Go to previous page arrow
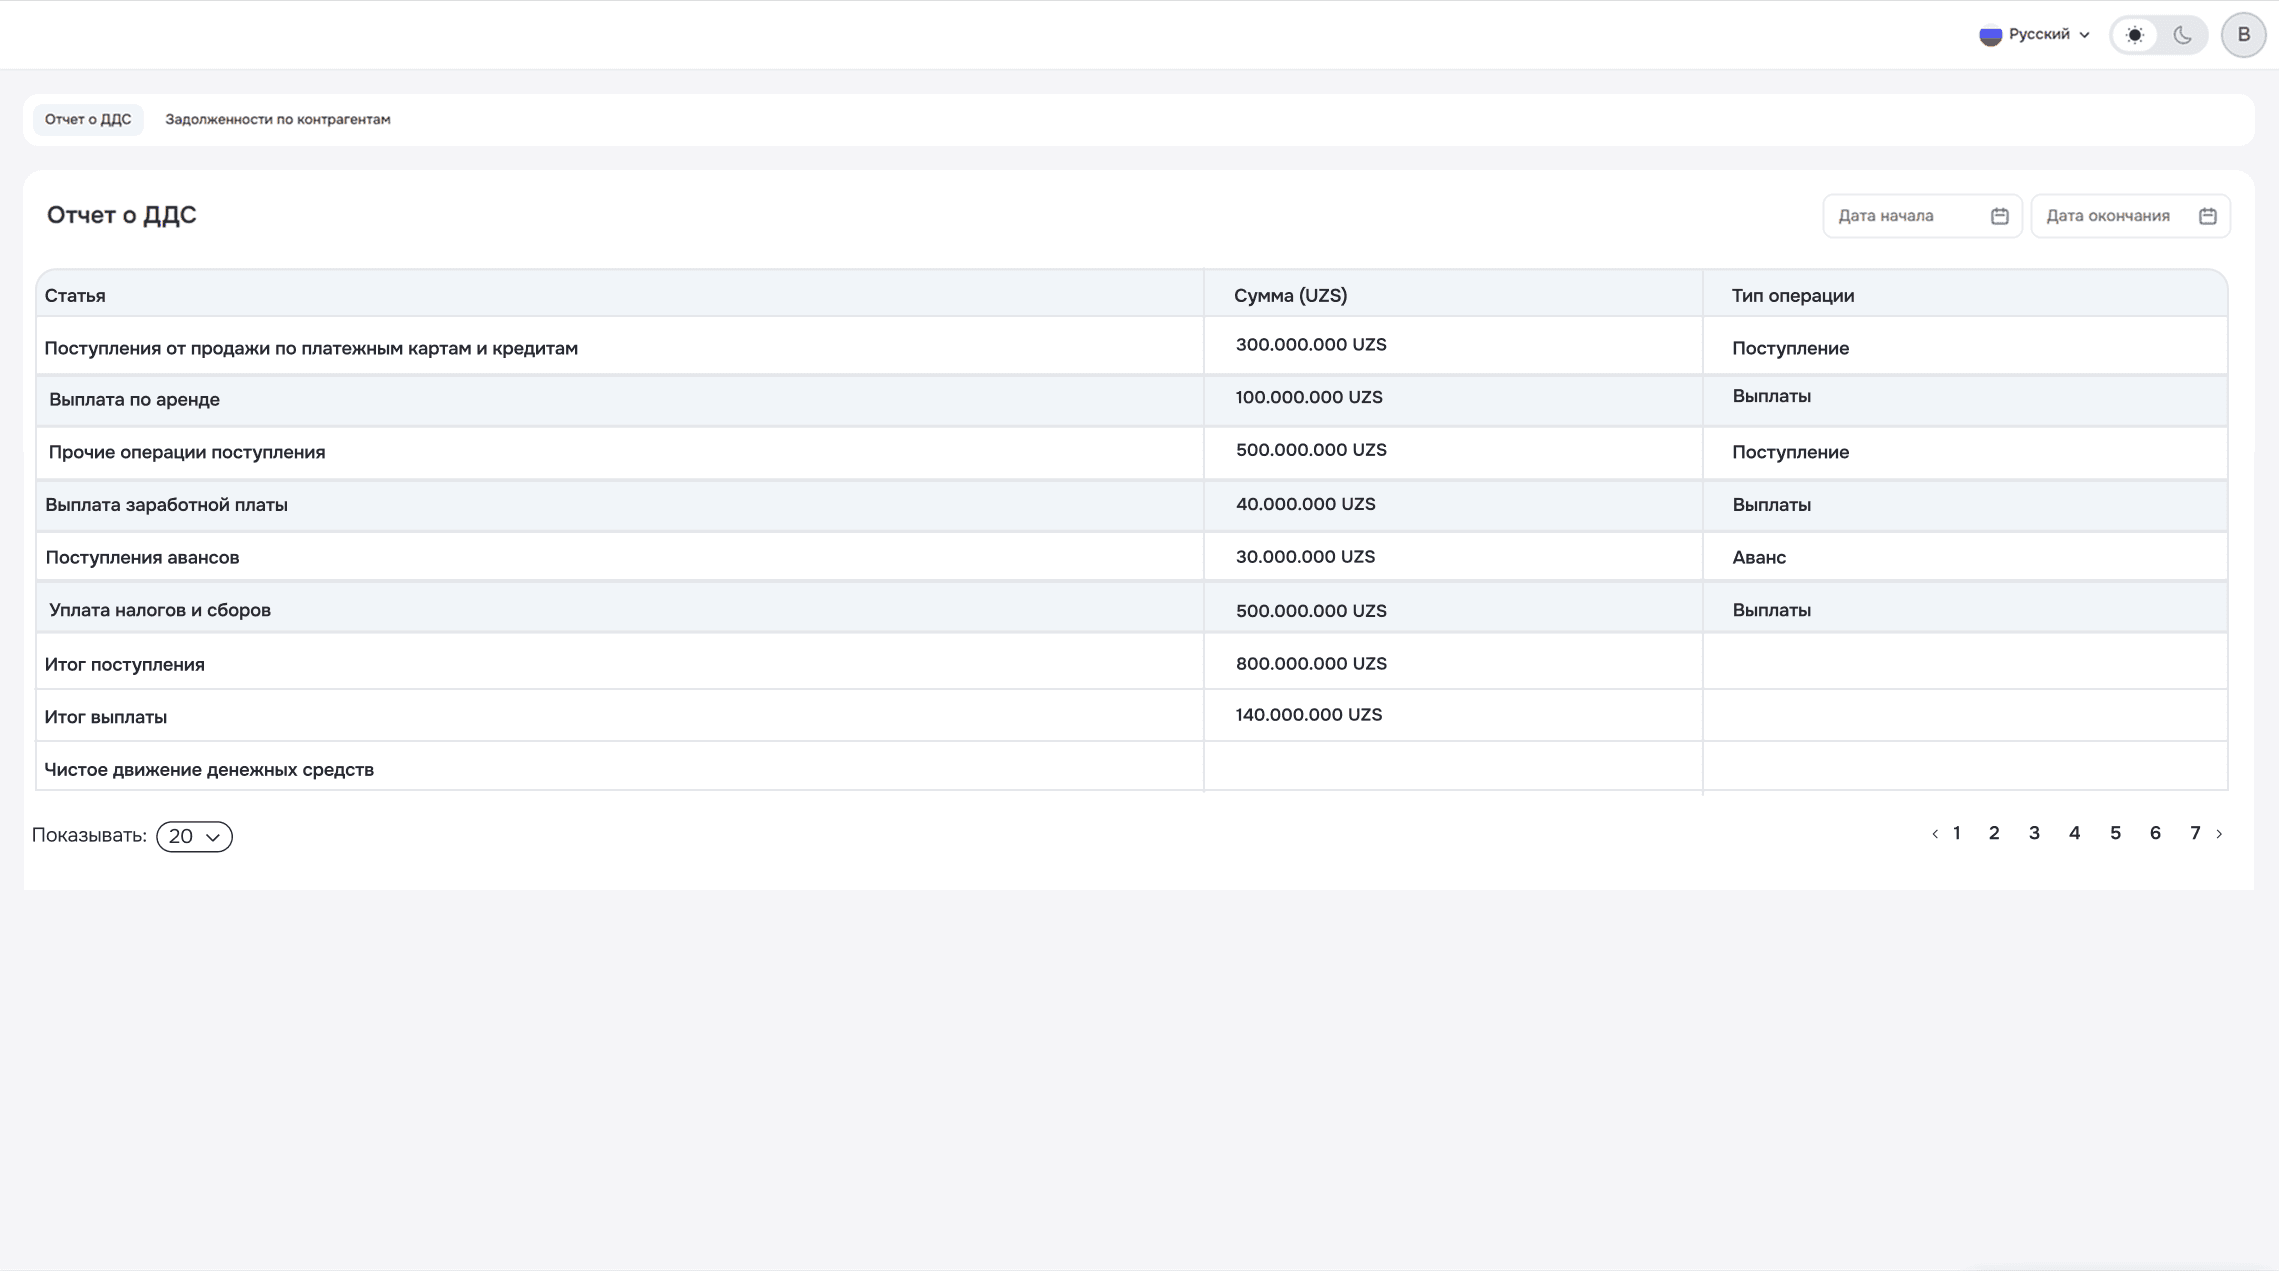Screen dimensions: 2279x1271 1934,834
